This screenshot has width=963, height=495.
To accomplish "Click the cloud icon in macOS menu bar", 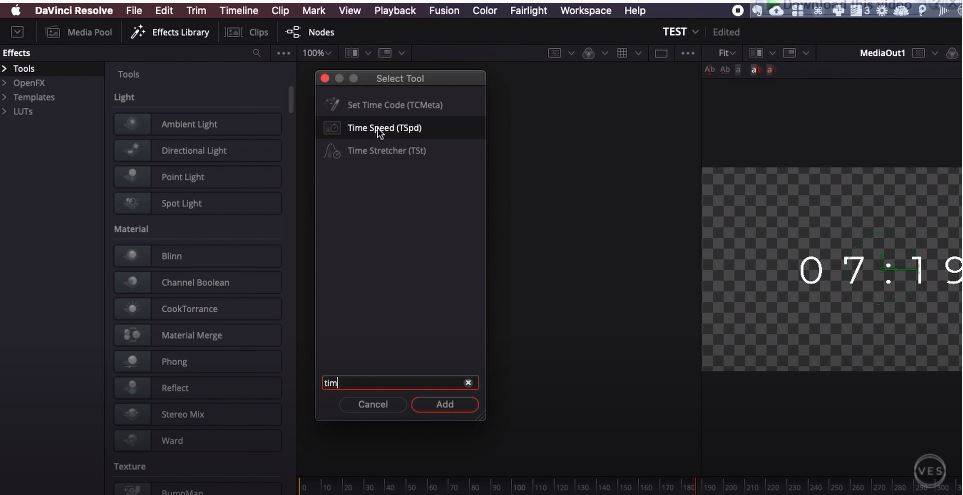I will [x=776, y=10].
